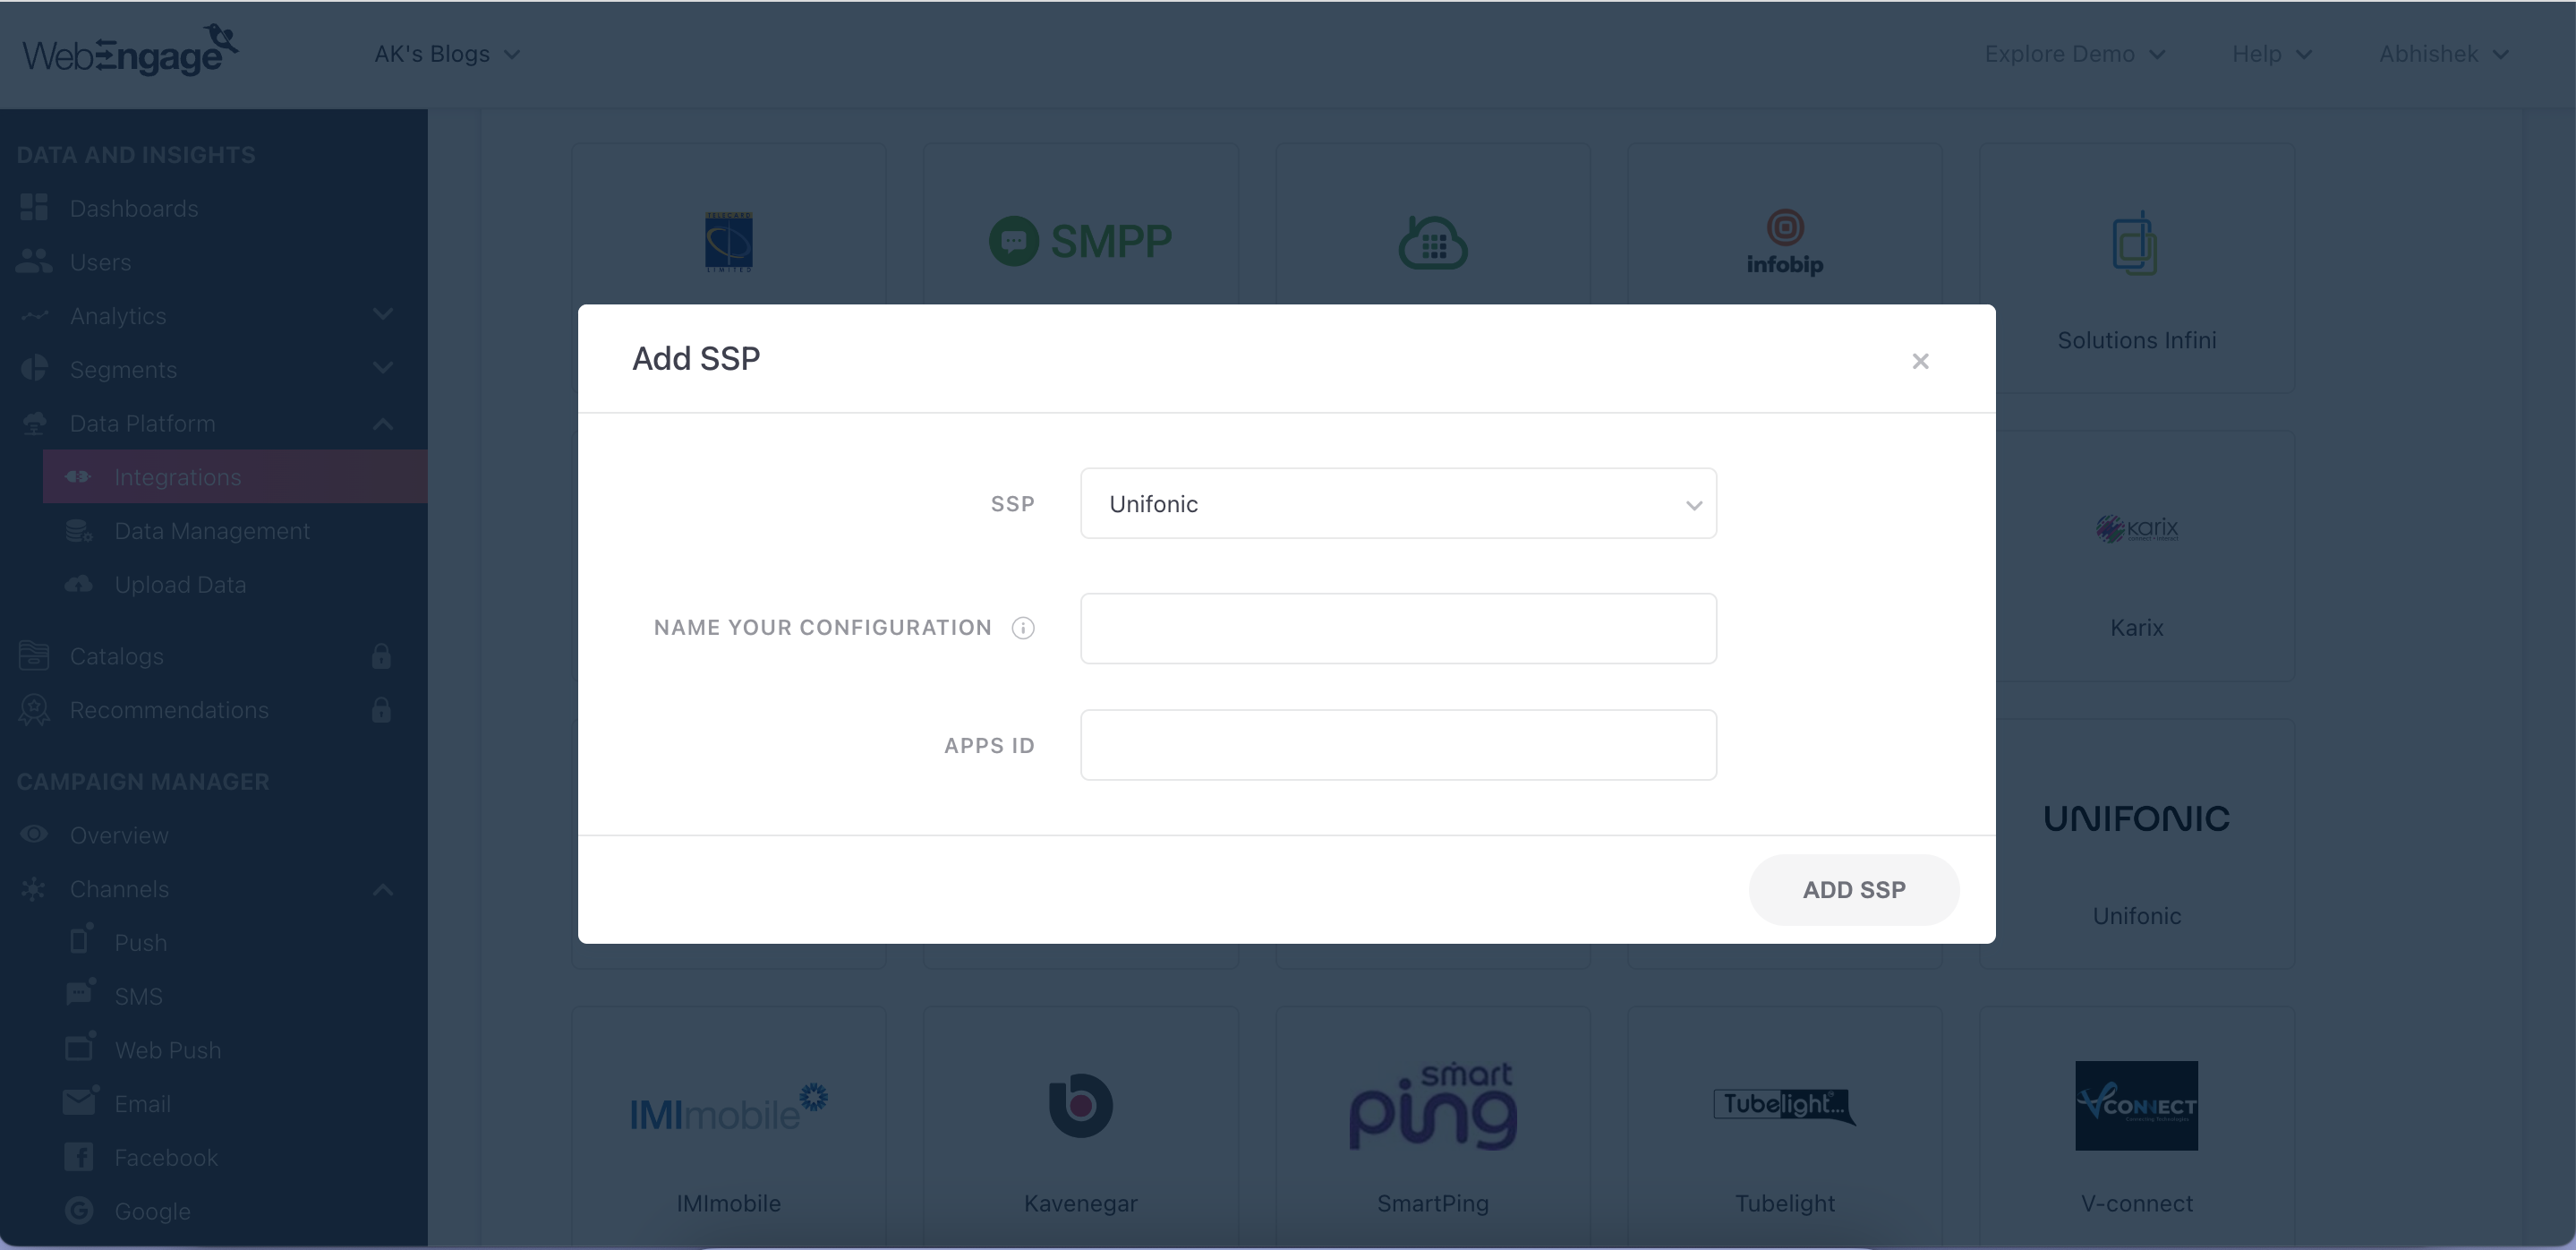Viewport: 2576px width, 1250px height.
Task: Close the Add SSP dialog
Action: (x=1919, y=361)
